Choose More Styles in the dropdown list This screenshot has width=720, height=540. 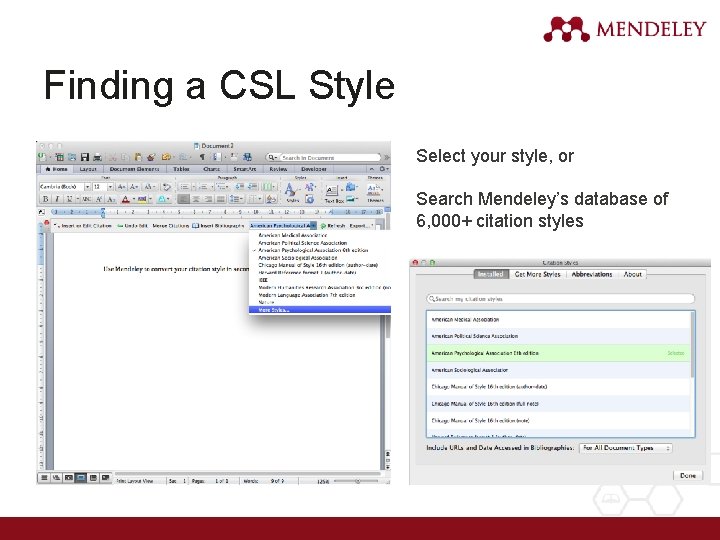tap(320, 310)
